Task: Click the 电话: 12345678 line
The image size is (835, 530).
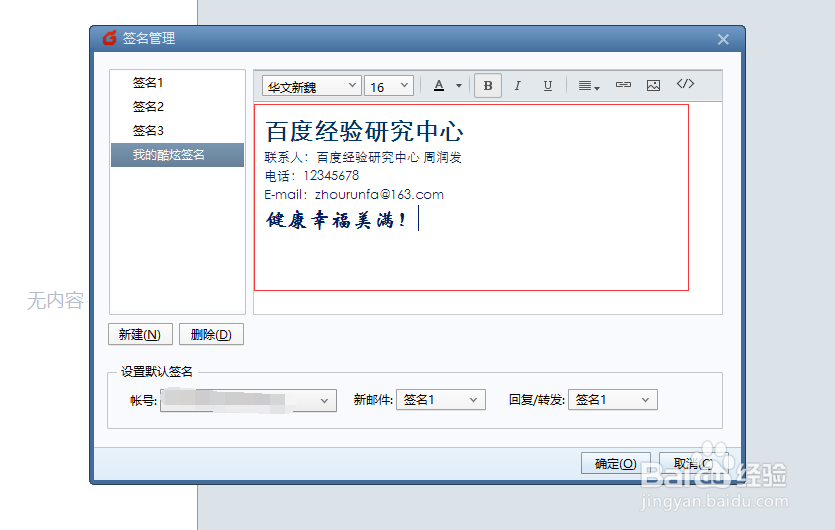Action: pos(312,176)
